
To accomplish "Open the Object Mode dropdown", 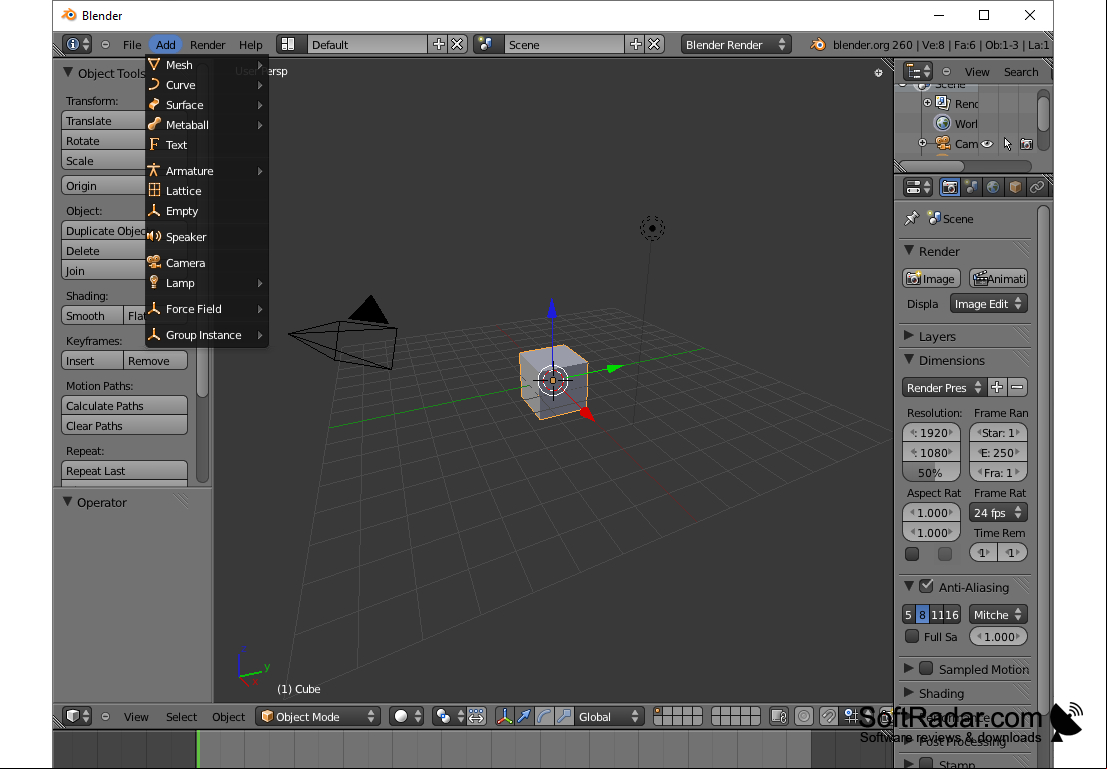I will (x=318, y=717).
